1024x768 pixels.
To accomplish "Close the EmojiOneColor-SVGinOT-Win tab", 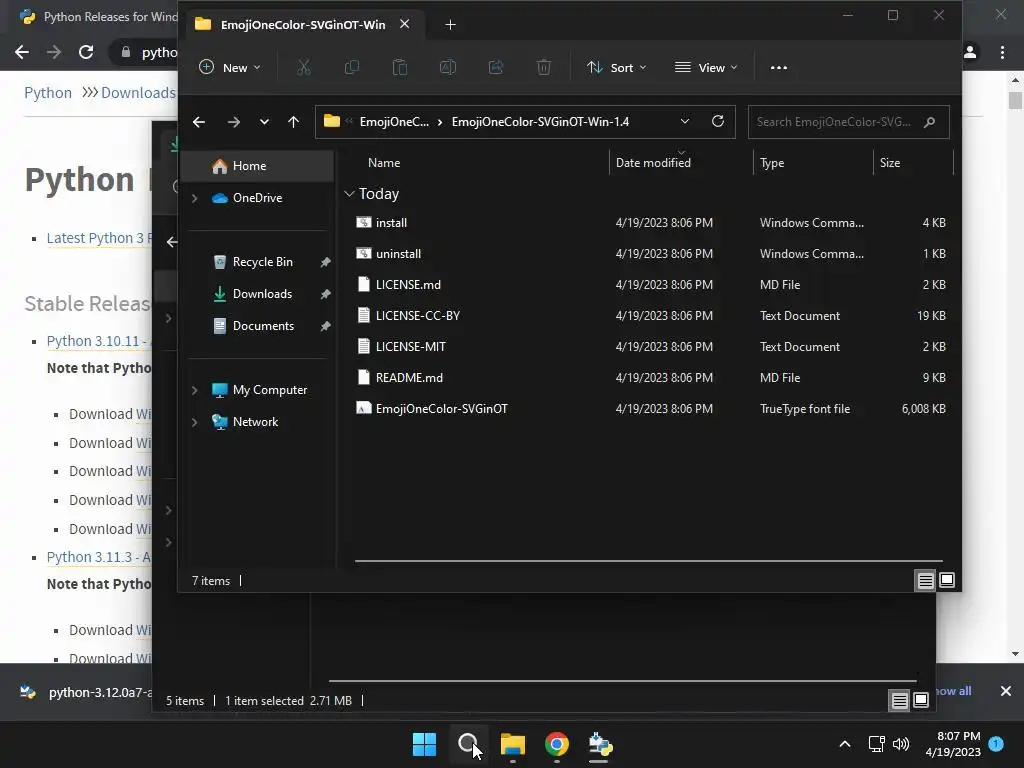I will (x=405, y=24).
